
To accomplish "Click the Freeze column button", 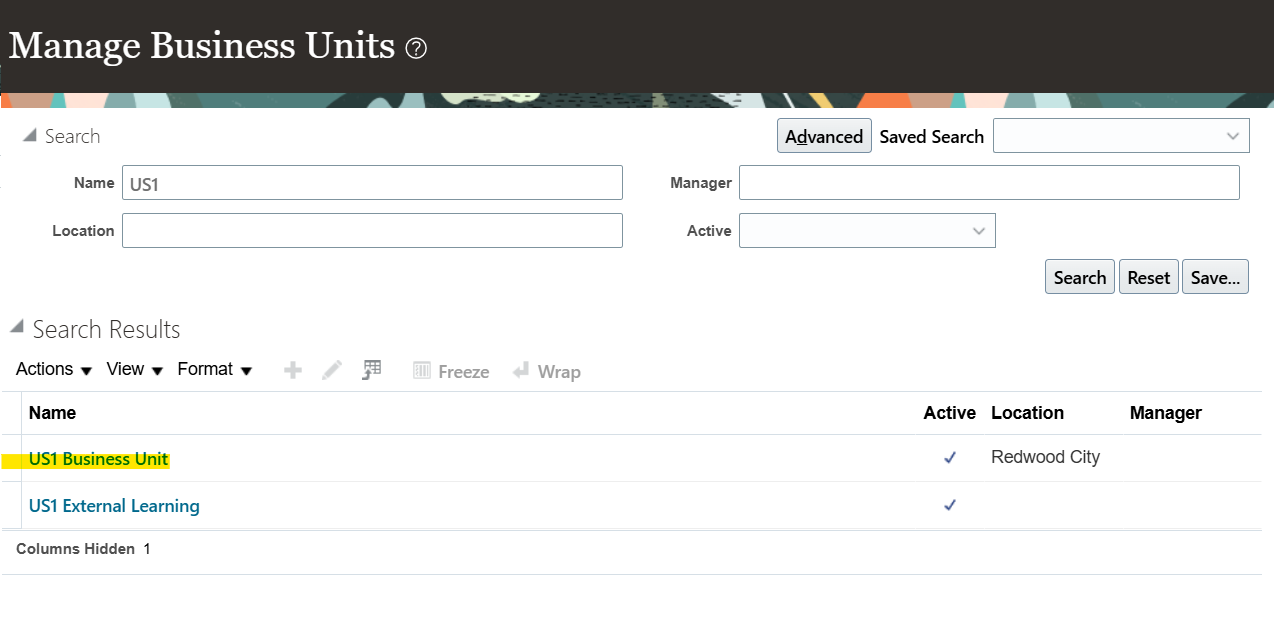I will (x=451, y=372).
